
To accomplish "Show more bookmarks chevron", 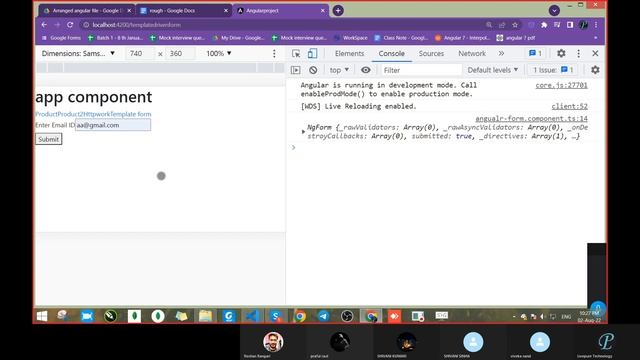I will 596,38.
